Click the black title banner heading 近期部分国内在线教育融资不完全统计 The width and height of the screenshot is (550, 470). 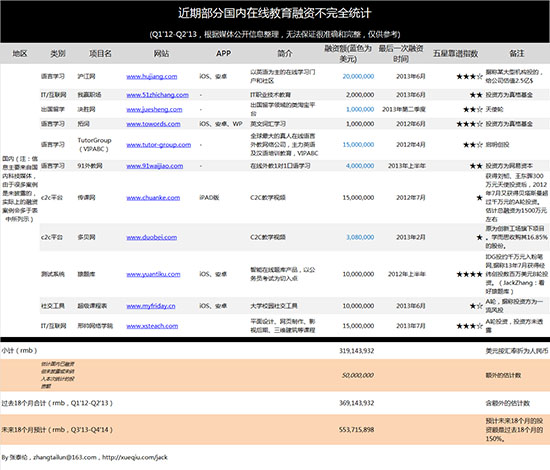pyautogui.click(x=275, y=13)
